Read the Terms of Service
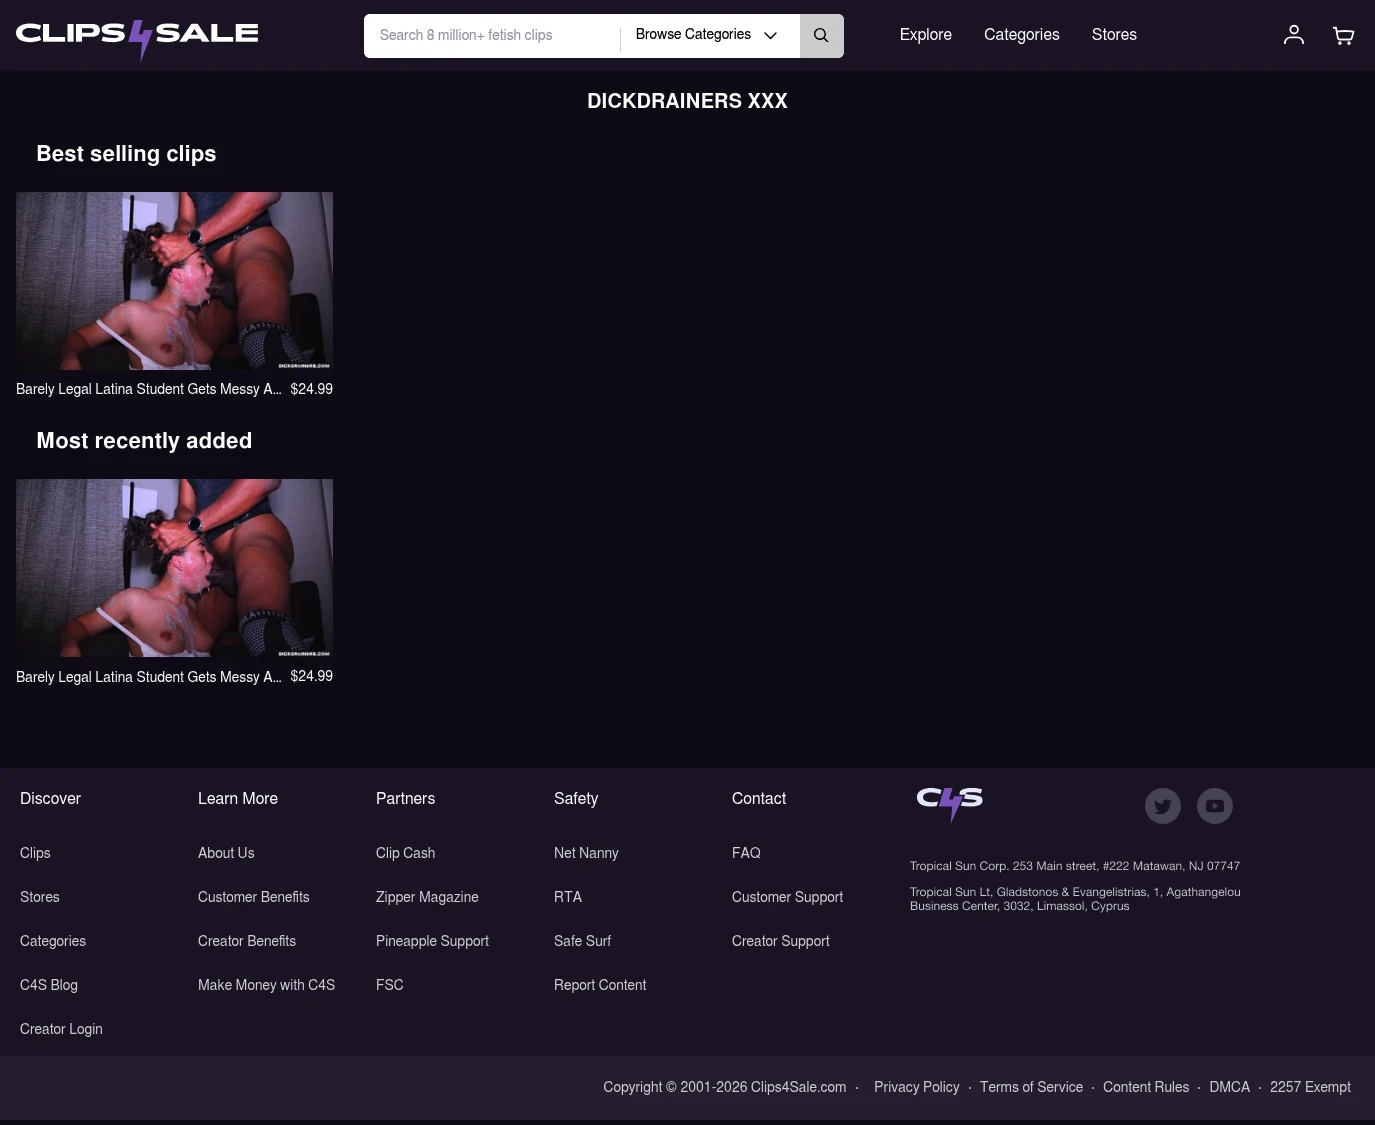The width and height of the screenshot is (1375, 1125). [1031, 1087]
